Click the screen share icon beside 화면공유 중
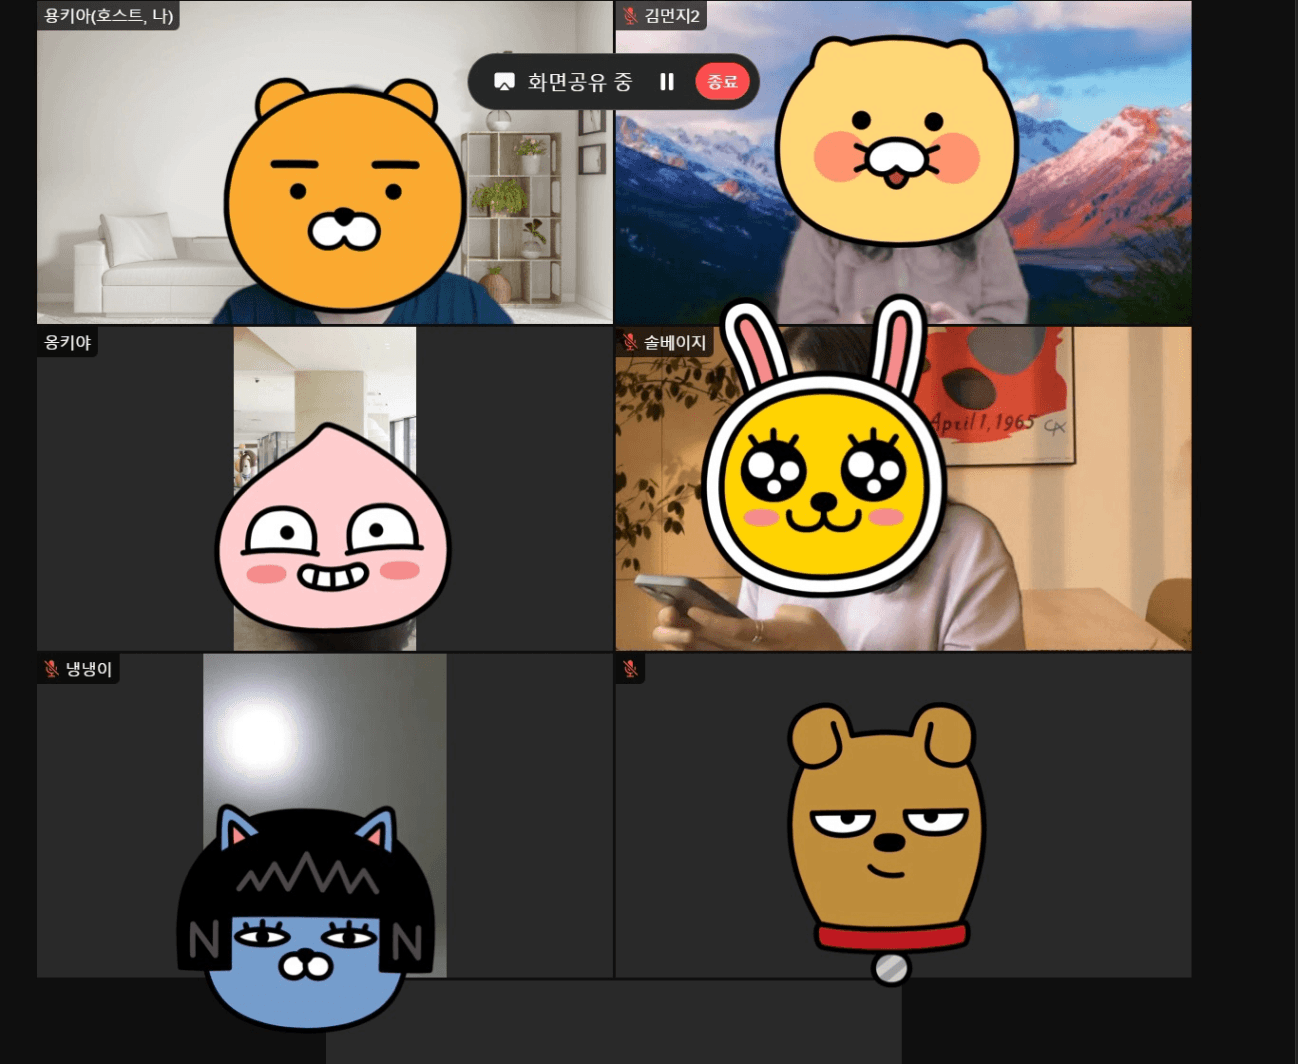The width and height of the screenshot is (1298, 1064). coord(505,82)
